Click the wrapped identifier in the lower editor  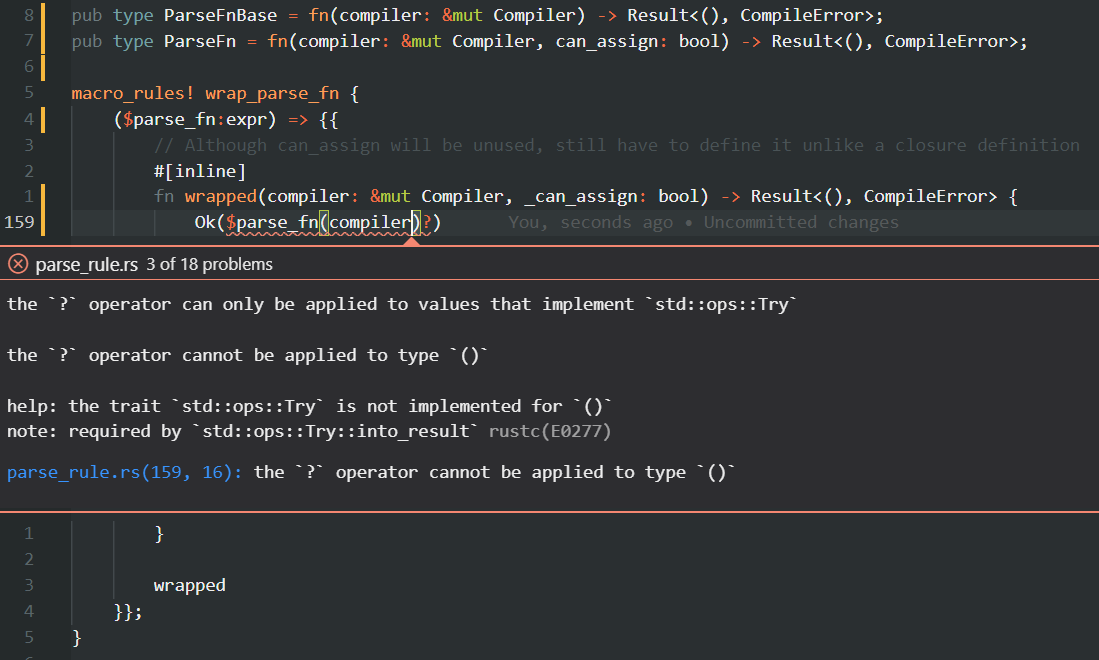pos(190,584)
